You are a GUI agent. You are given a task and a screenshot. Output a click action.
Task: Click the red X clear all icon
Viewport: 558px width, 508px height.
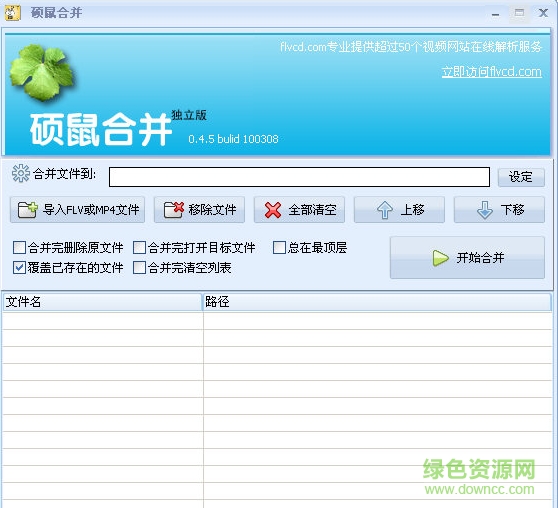tap(273, 210)
